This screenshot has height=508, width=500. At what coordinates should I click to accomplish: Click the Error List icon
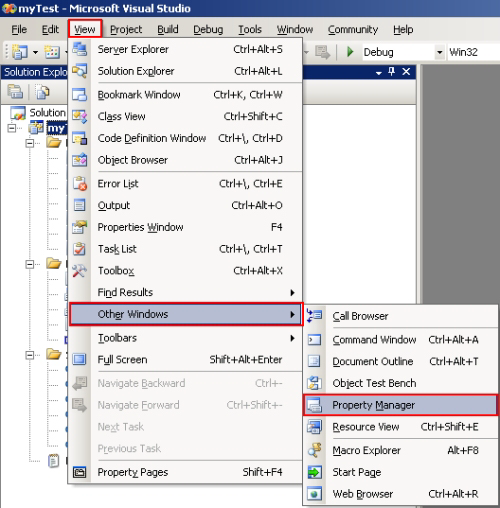(x=80, y=184)
